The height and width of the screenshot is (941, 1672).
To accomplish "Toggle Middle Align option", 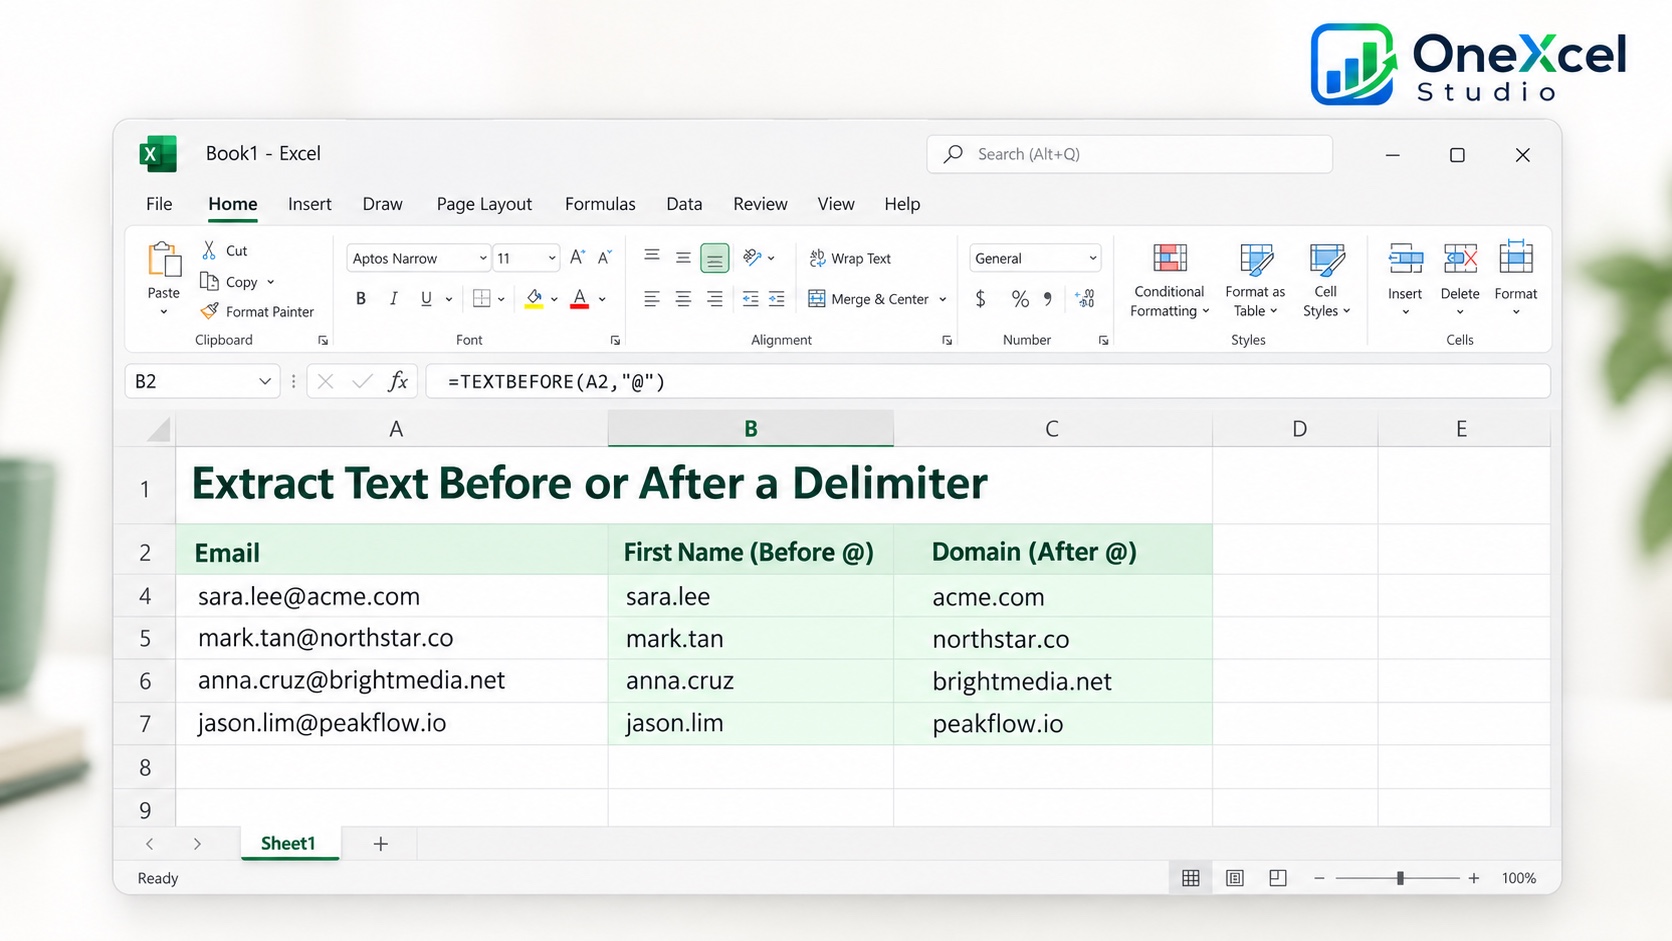I will pyautogui.click(x=683, y=258).
